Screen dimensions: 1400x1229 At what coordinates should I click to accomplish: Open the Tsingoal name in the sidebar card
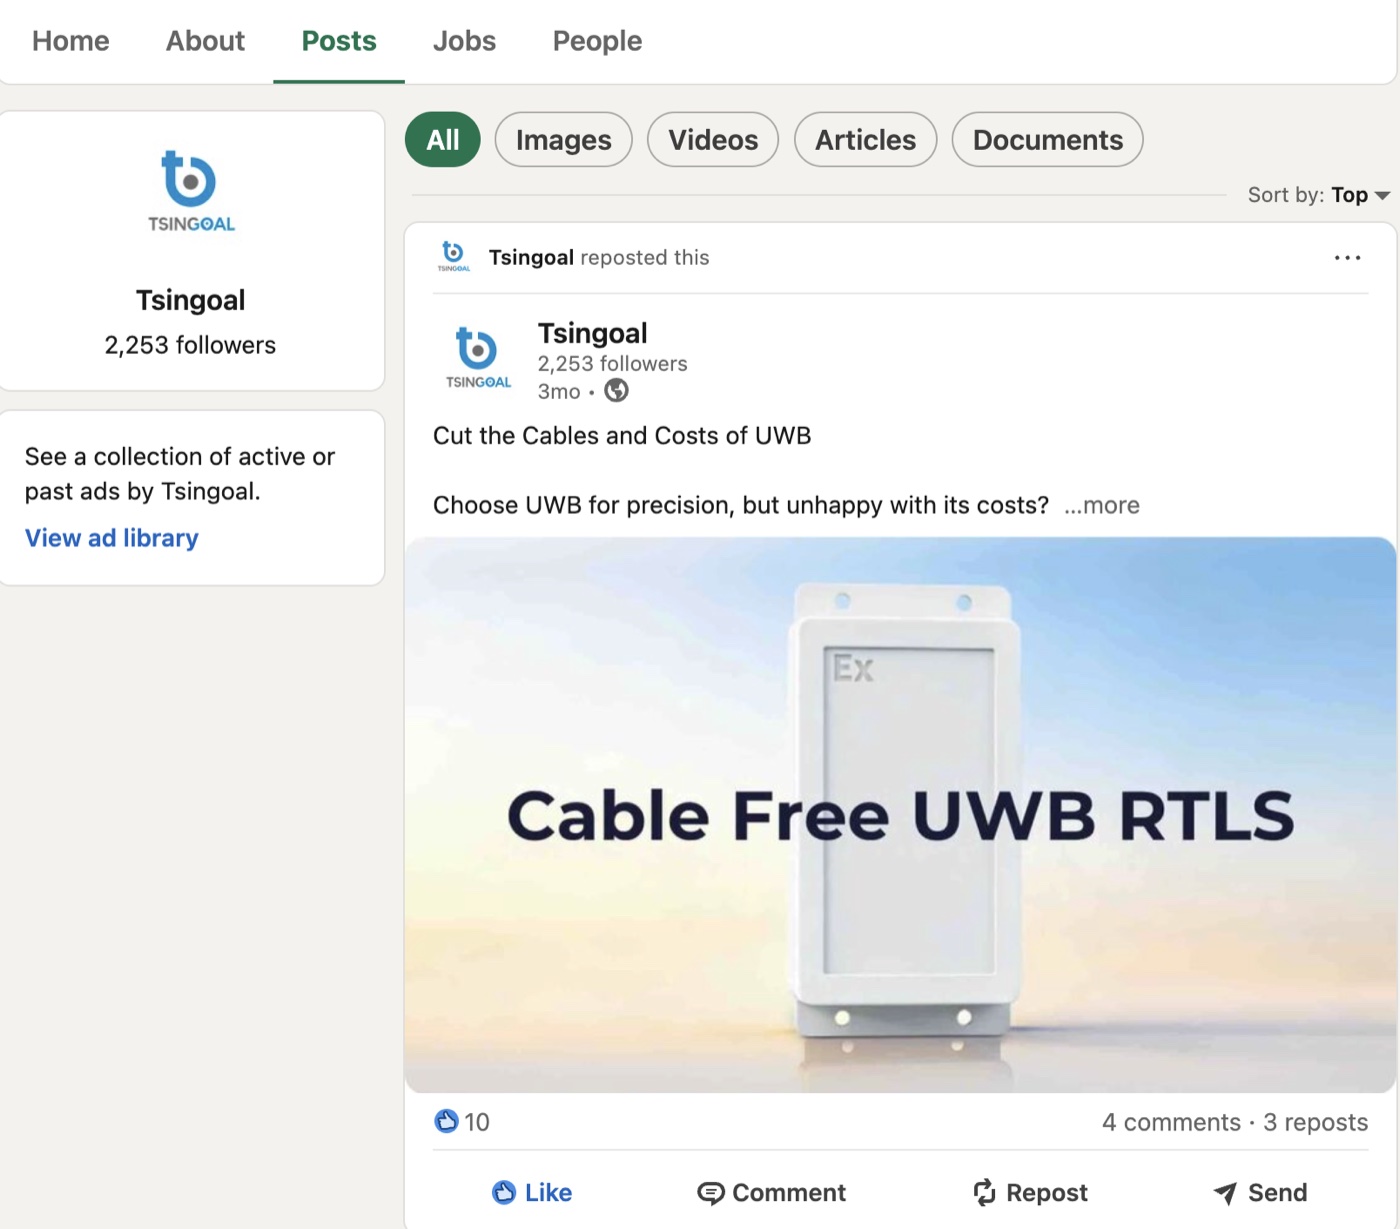click(x=191, y=300)
